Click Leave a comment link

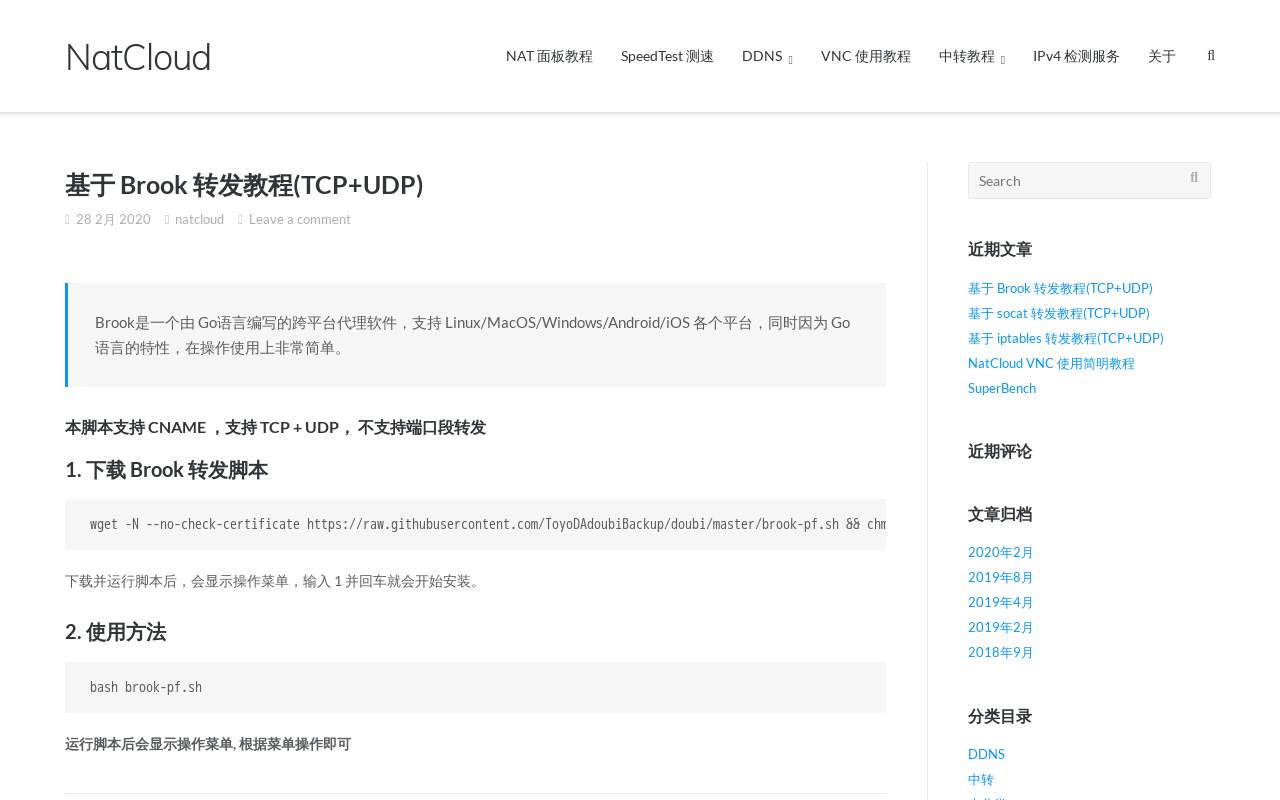[300, 219]
